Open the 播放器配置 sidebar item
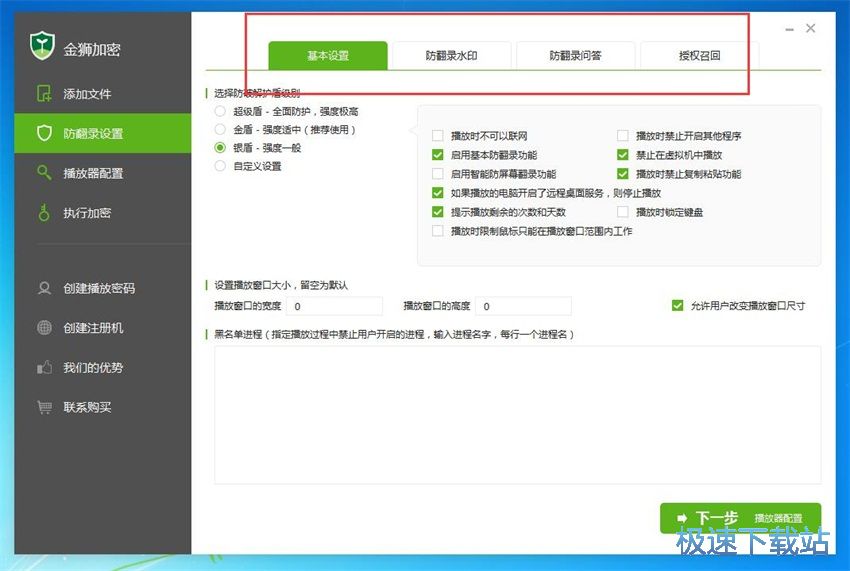Image resolution: width=850 pixels, height=571 pixels. (x=102, y=173)
